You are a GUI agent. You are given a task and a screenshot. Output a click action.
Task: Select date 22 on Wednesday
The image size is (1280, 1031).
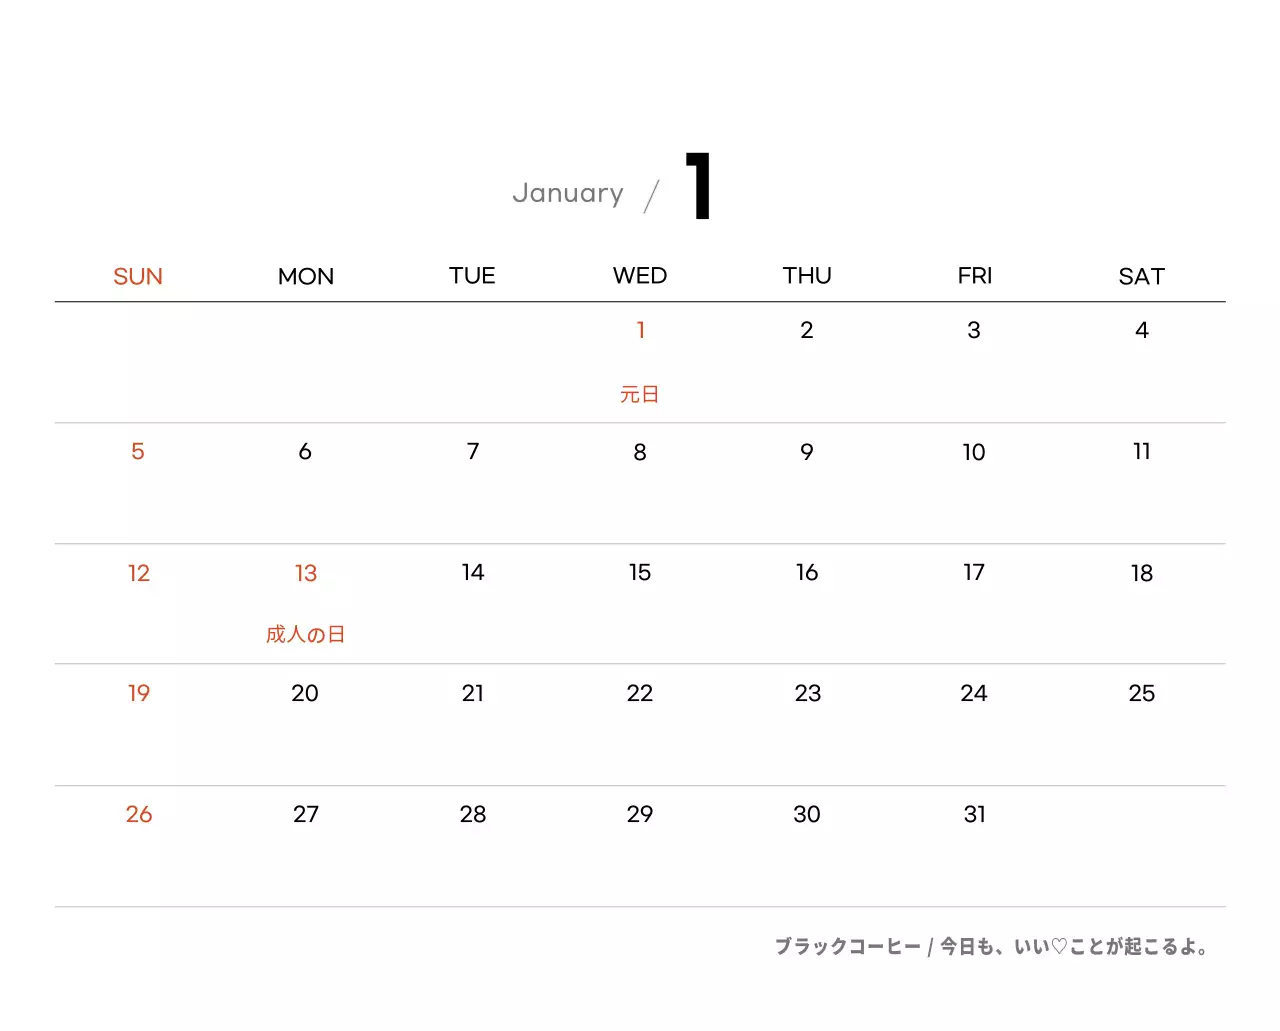(x=640, y=694)
